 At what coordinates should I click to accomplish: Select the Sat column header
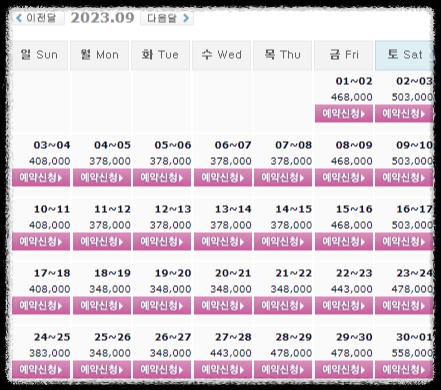click(404, 55)
